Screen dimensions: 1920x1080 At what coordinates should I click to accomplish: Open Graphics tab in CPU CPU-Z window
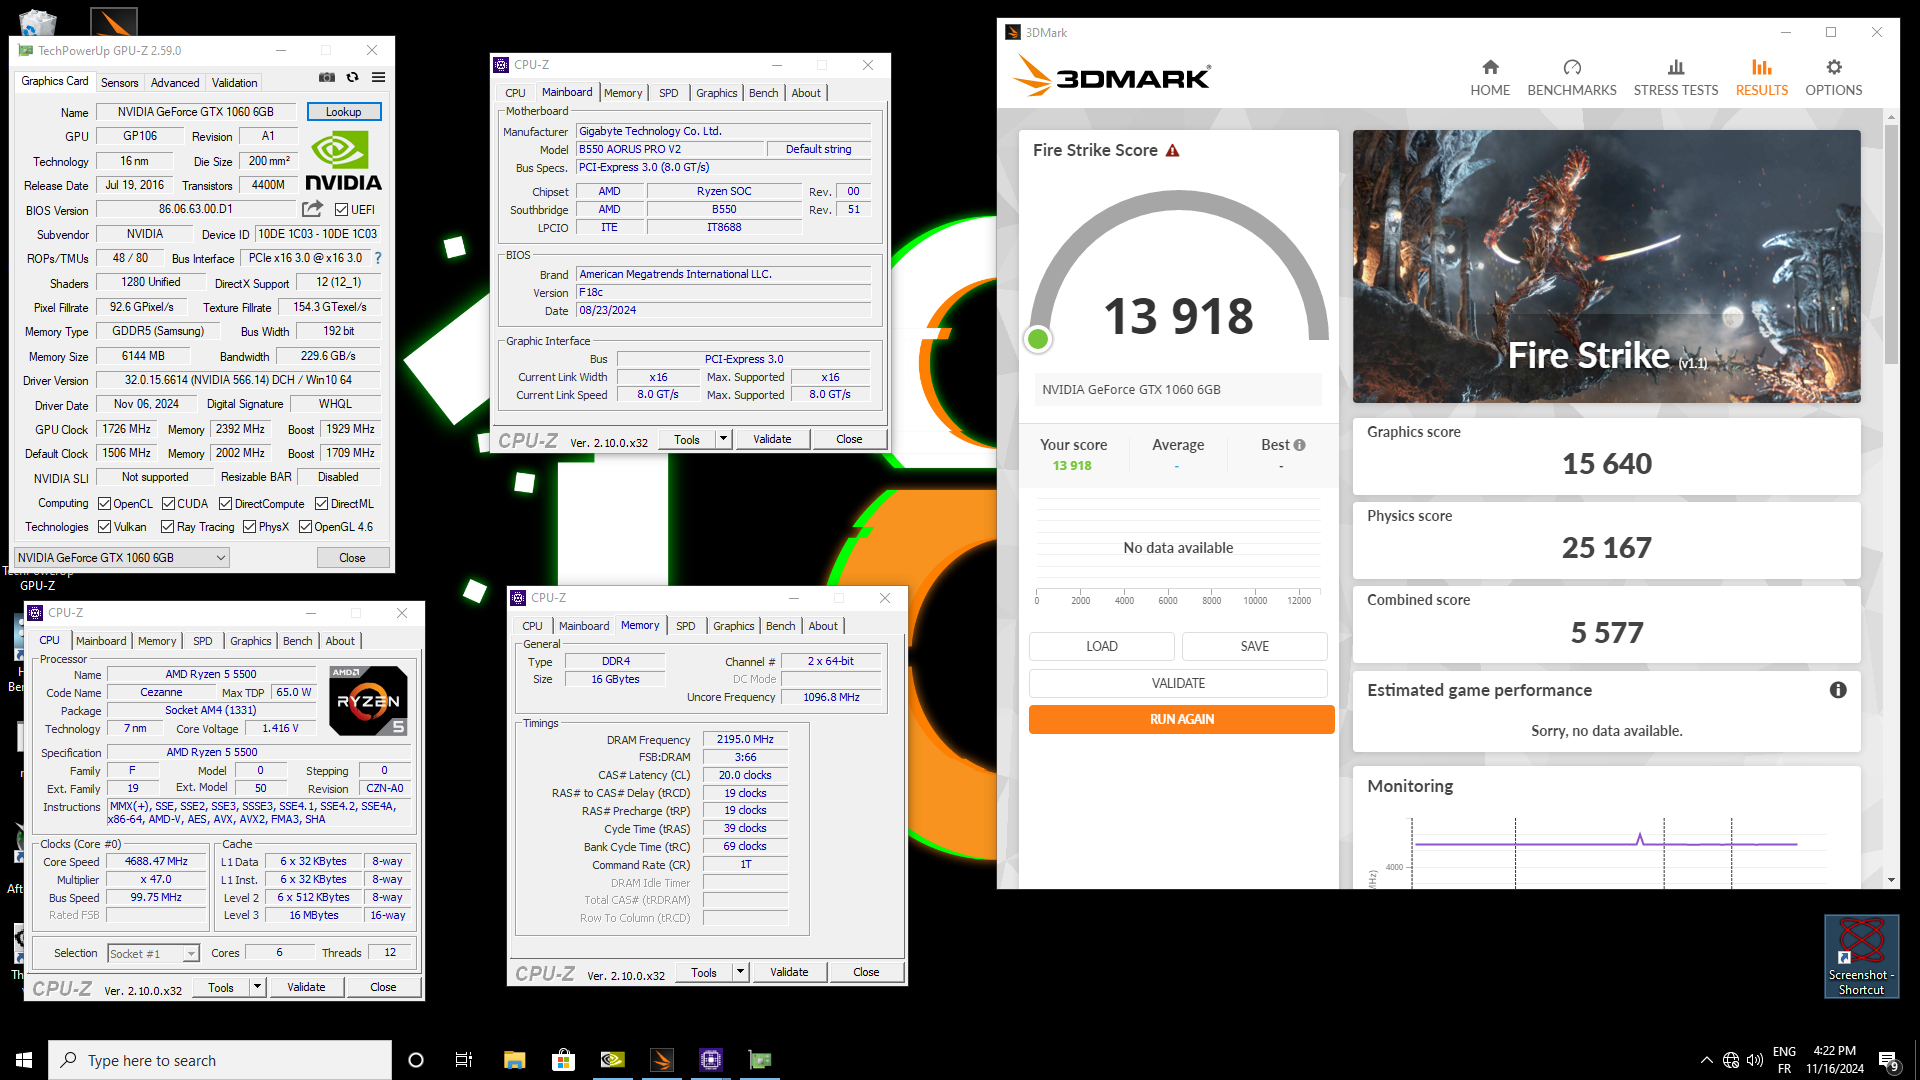tap(251, 641)
